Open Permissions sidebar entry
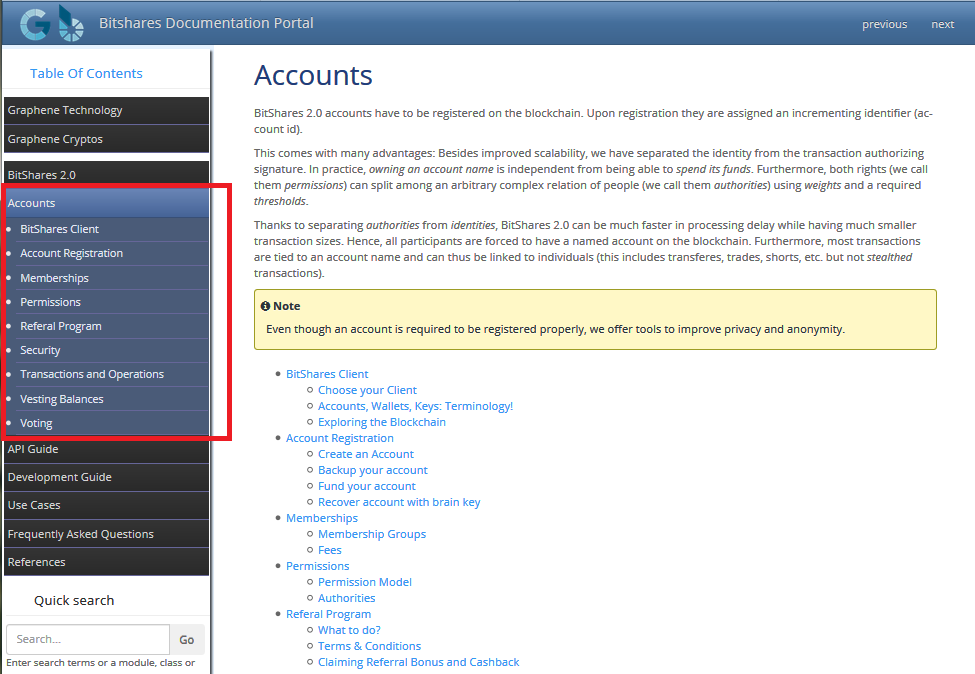975x674 pixels. 50,302
